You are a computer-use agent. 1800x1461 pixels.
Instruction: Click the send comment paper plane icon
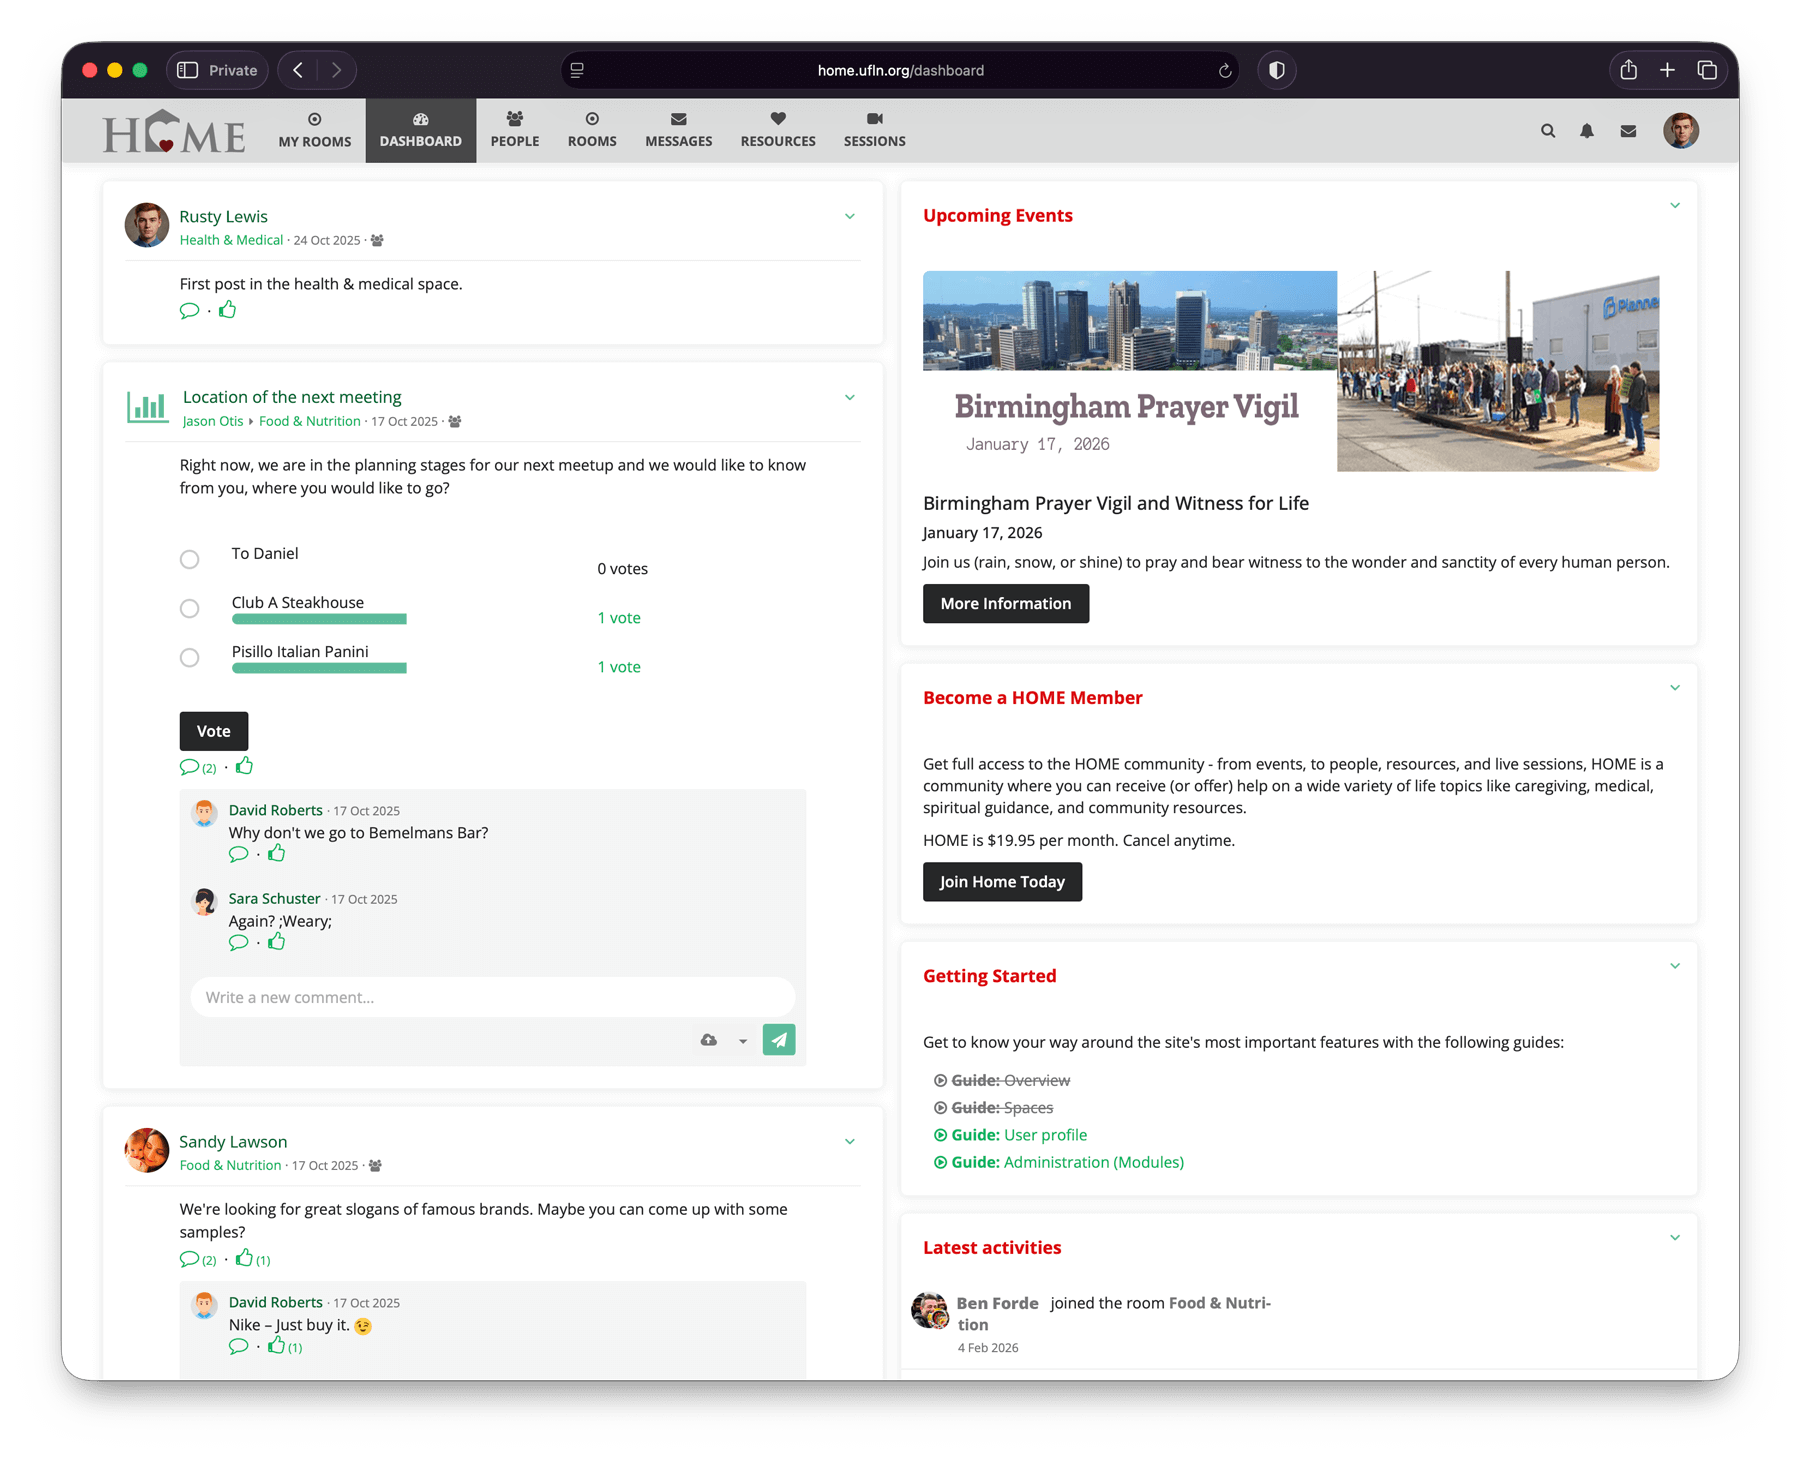point(779,1040)
